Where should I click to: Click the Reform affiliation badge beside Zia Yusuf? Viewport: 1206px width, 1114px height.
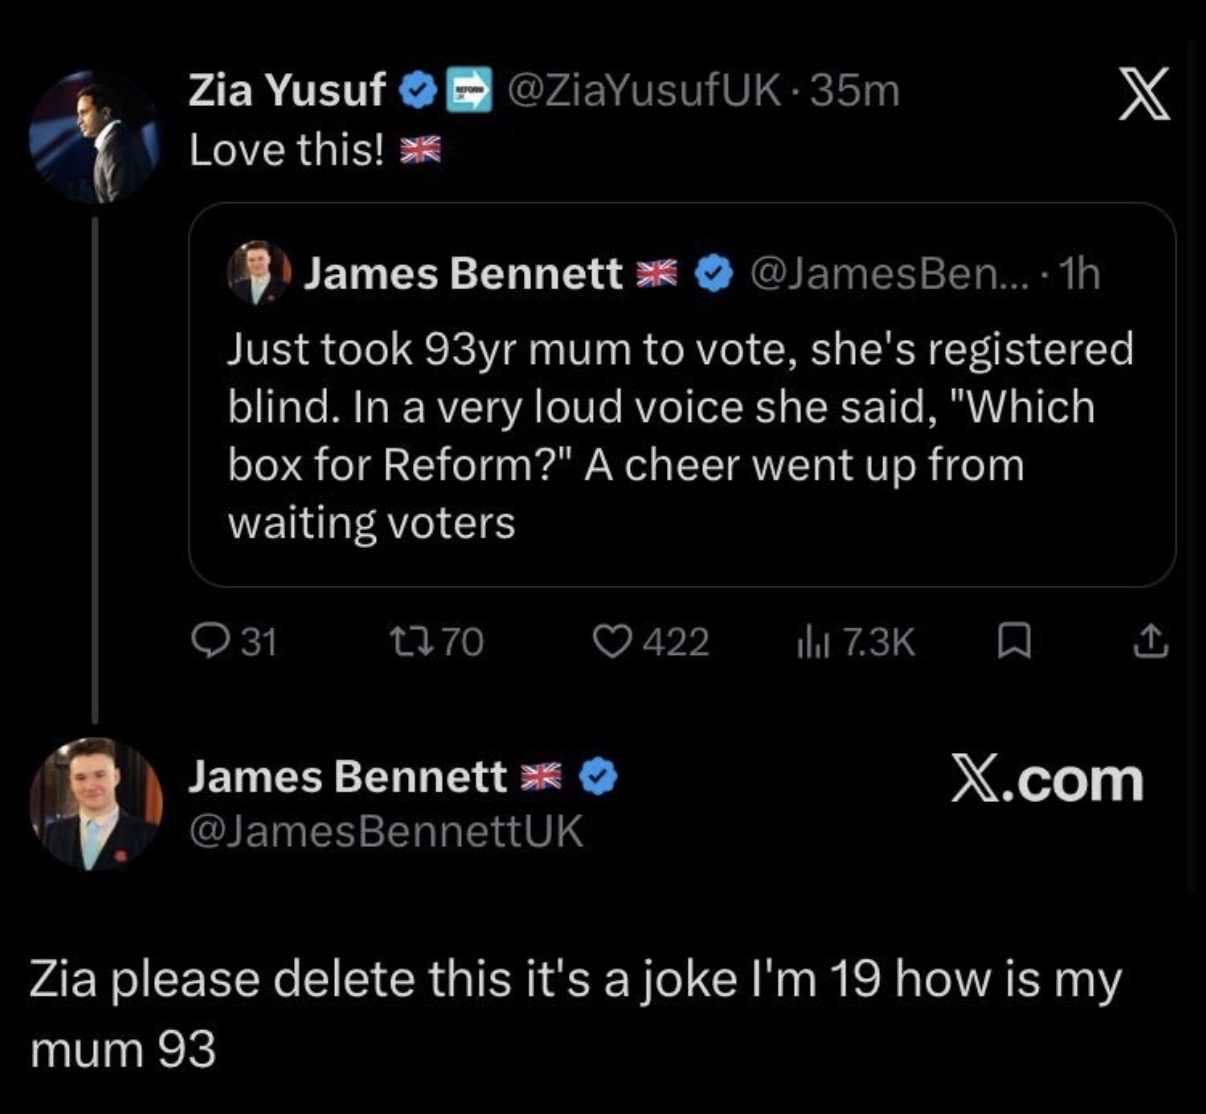point(470,91)
